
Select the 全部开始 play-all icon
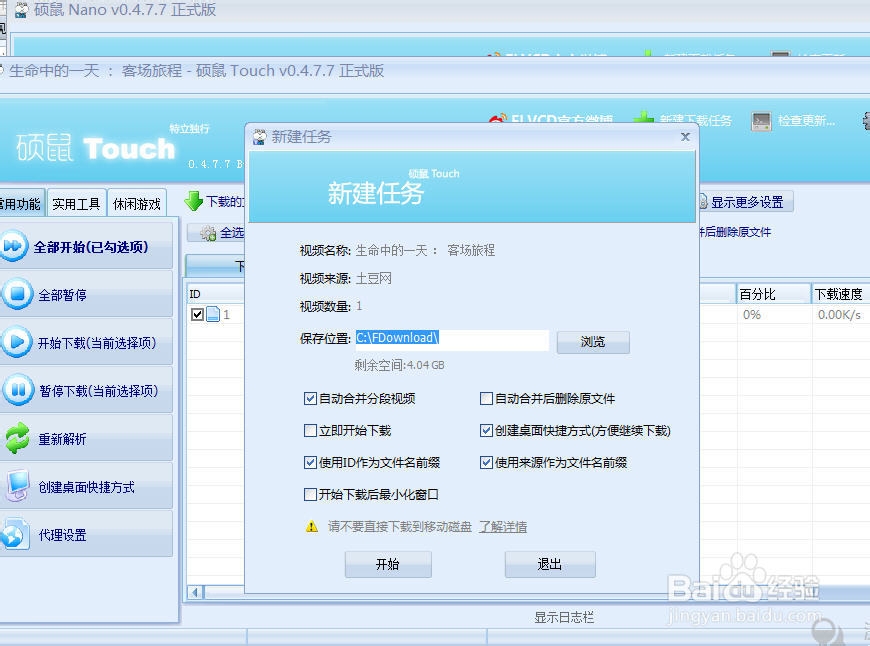pyautogui.click(x=14, y=246)
